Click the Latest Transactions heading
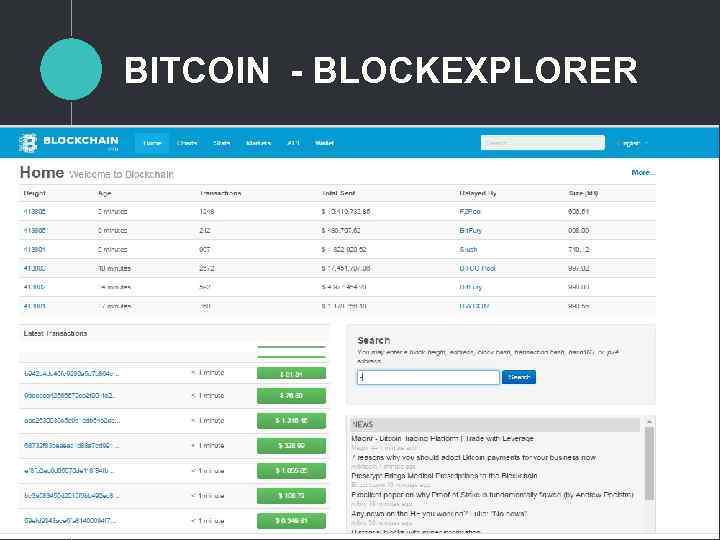Screen dimensions: 720x540 pyautogui.click(x=55, y=333)
